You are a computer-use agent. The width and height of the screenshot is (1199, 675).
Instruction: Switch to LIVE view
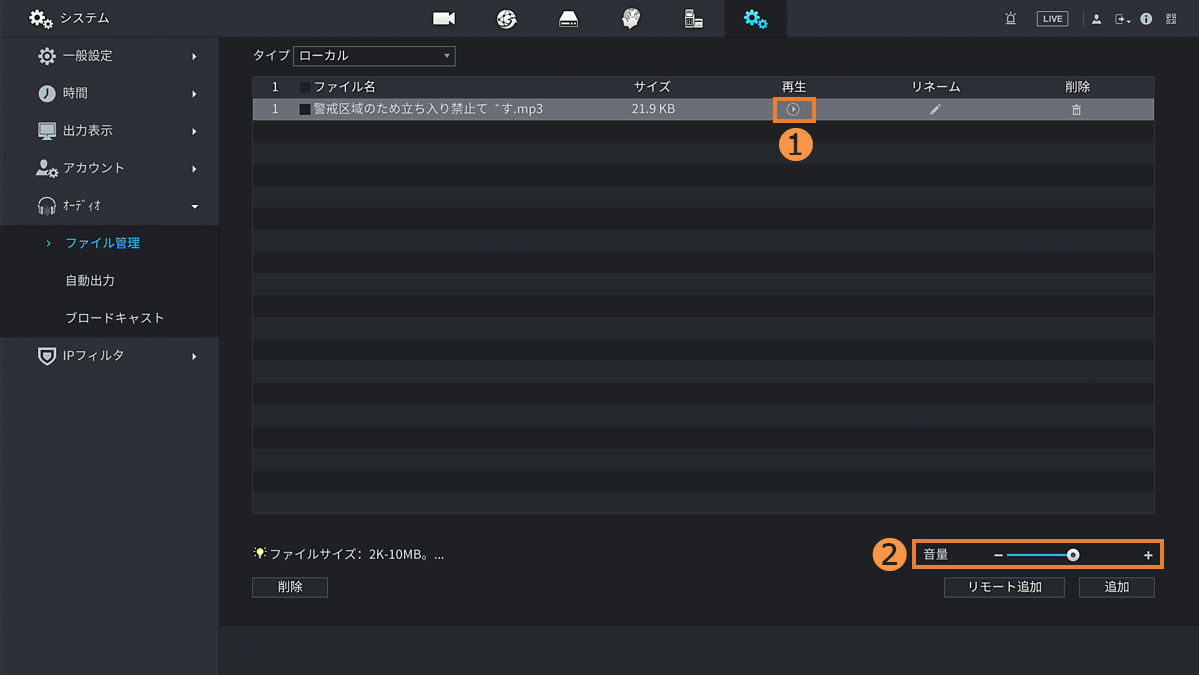click(1052, 19)
